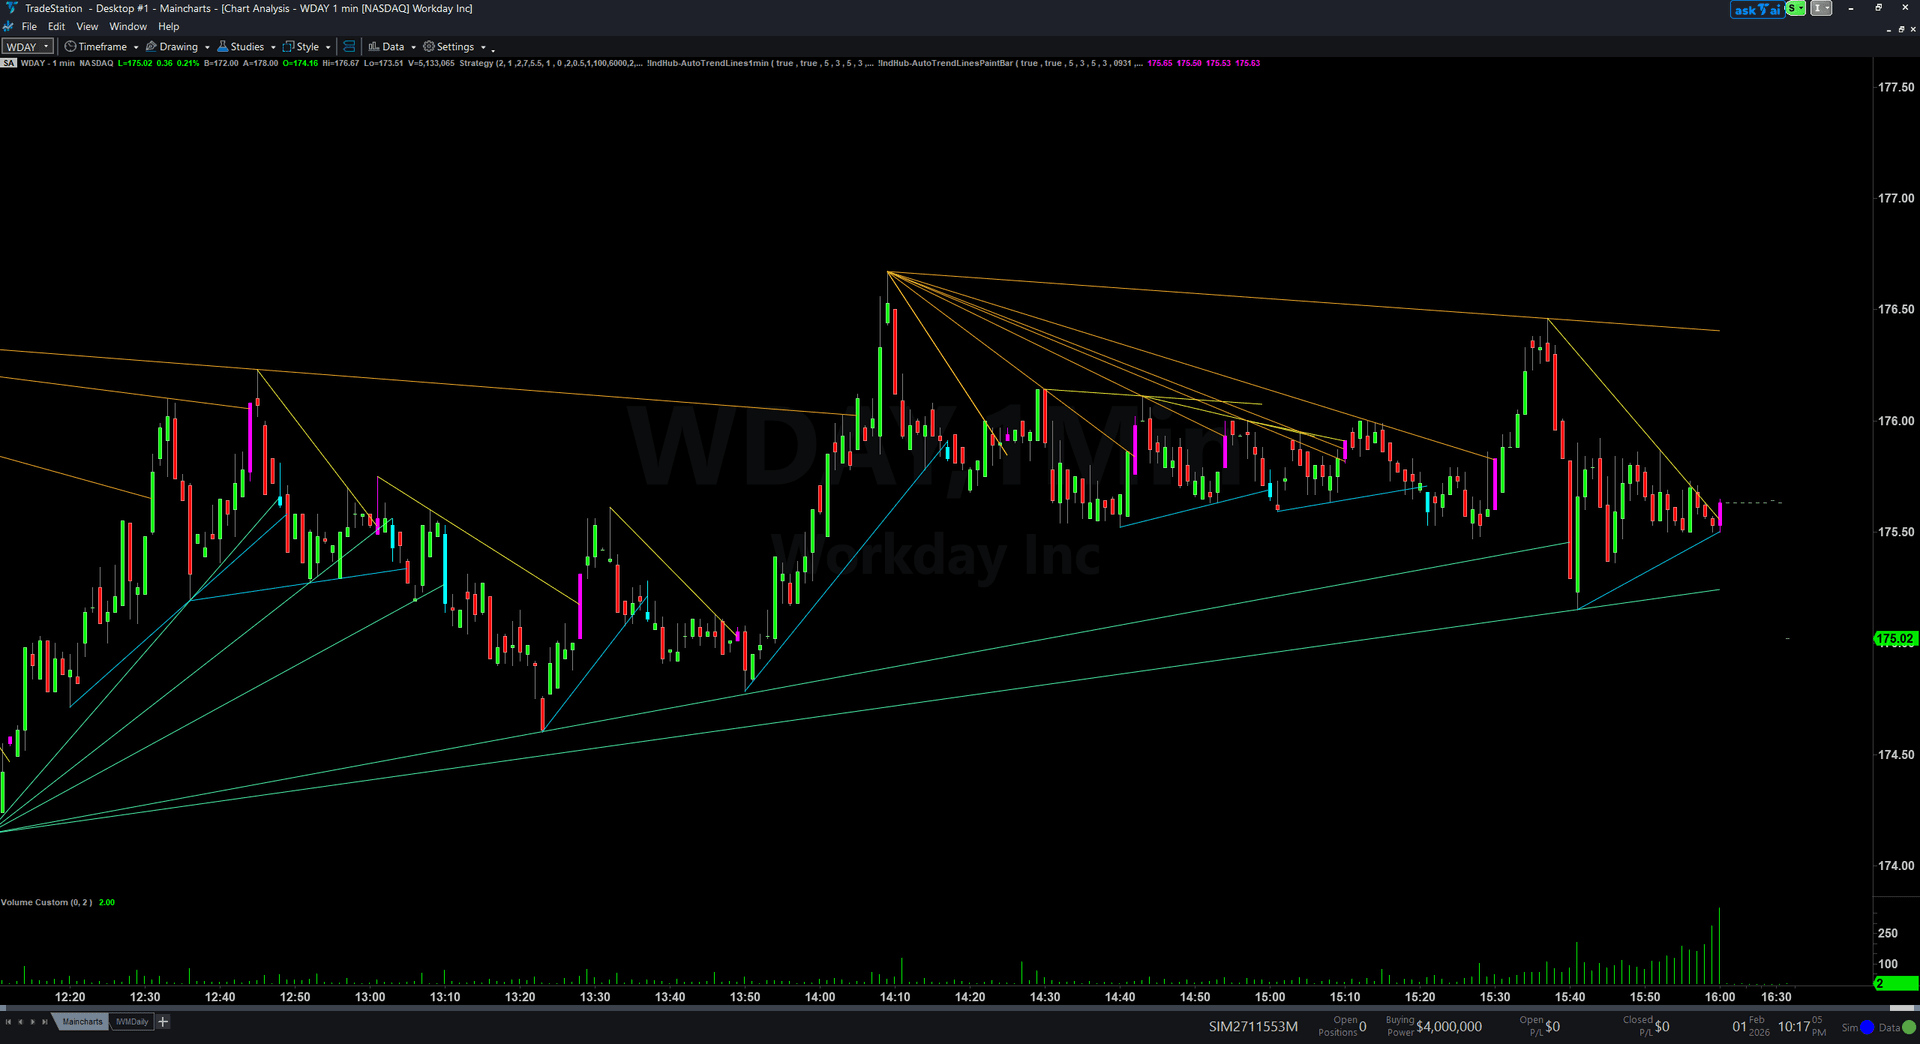Switch to the IWMDaily workspace tab

click(132, 1022)
